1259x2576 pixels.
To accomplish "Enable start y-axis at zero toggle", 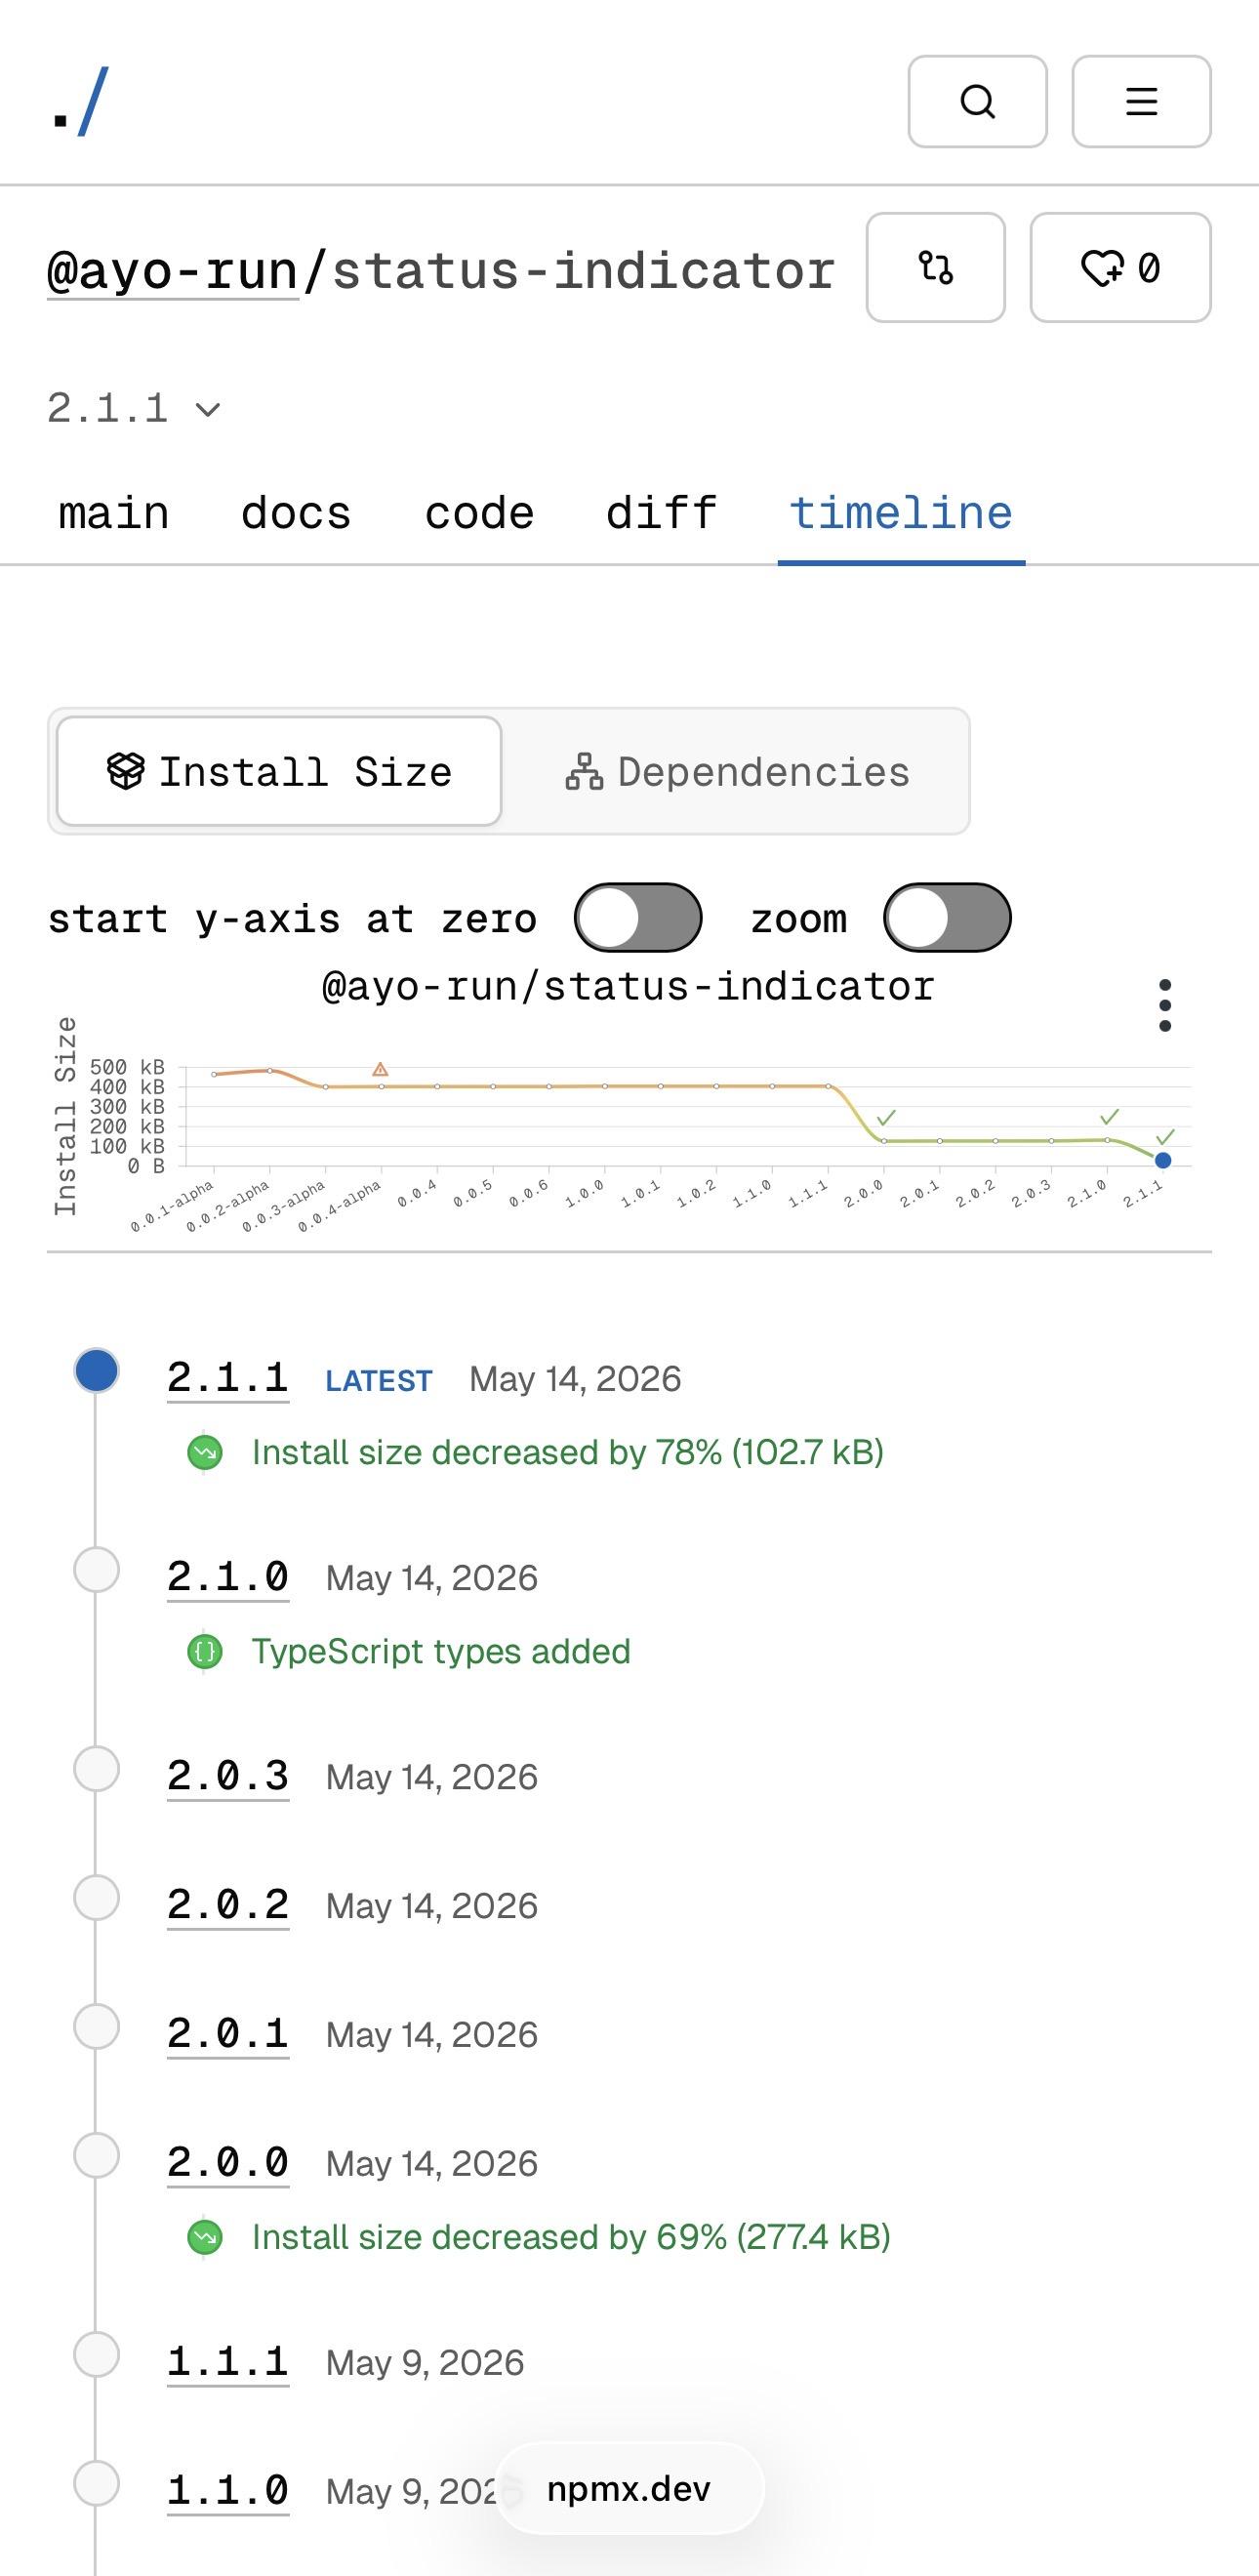I will pyautogui.click(x=638, y=917).
